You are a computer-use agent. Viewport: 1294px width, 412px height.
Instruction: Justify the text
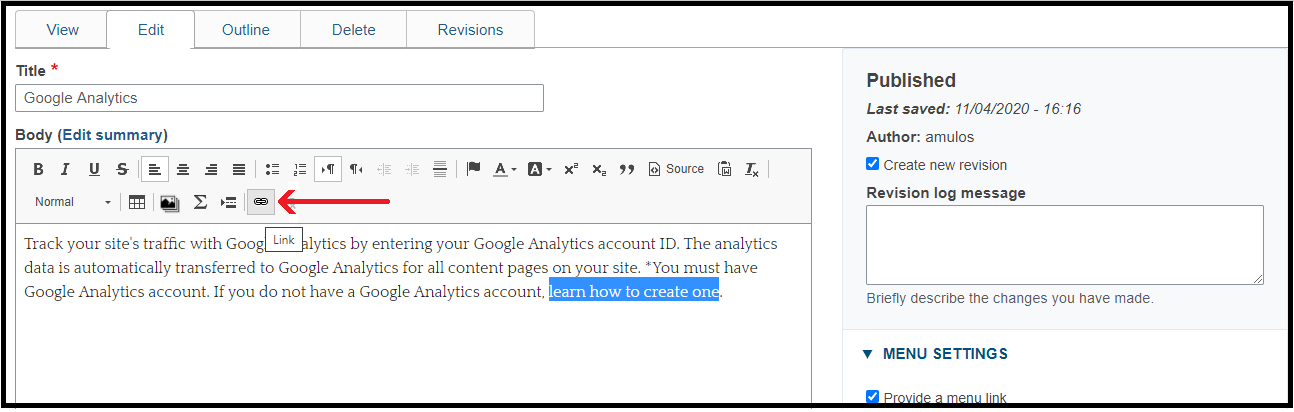click(x=239, y=169)
